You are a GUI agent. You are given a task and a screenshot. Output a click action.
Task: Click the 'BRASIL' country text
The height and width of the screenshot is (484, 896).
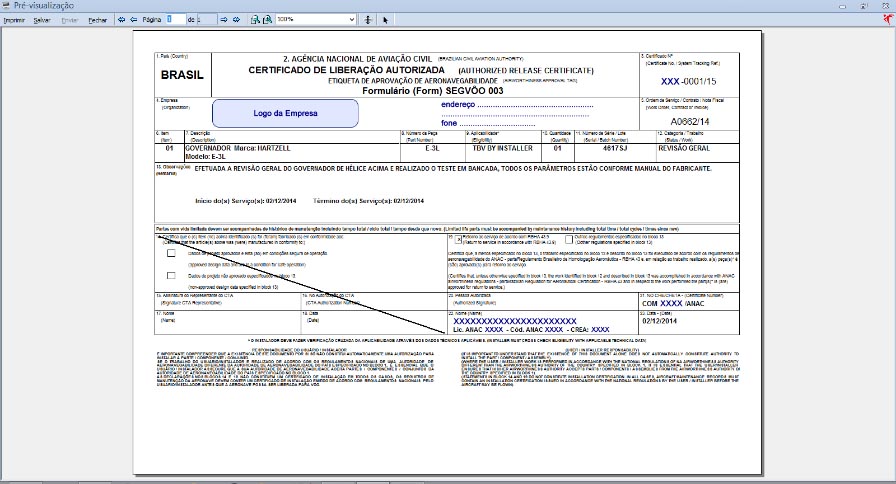point(182,75)
